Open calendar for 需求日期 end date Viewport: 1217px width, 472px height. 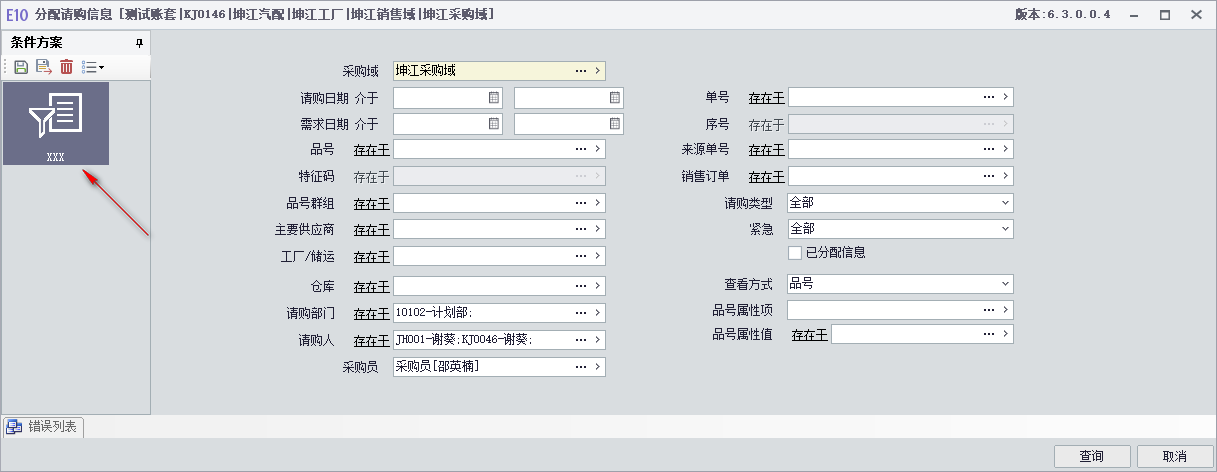click(x=615, y=124)
